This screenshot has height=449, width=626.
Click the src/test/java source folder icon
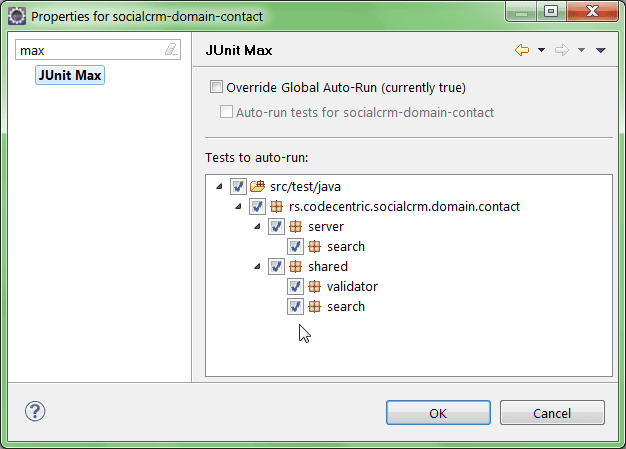tap(257, 187)
